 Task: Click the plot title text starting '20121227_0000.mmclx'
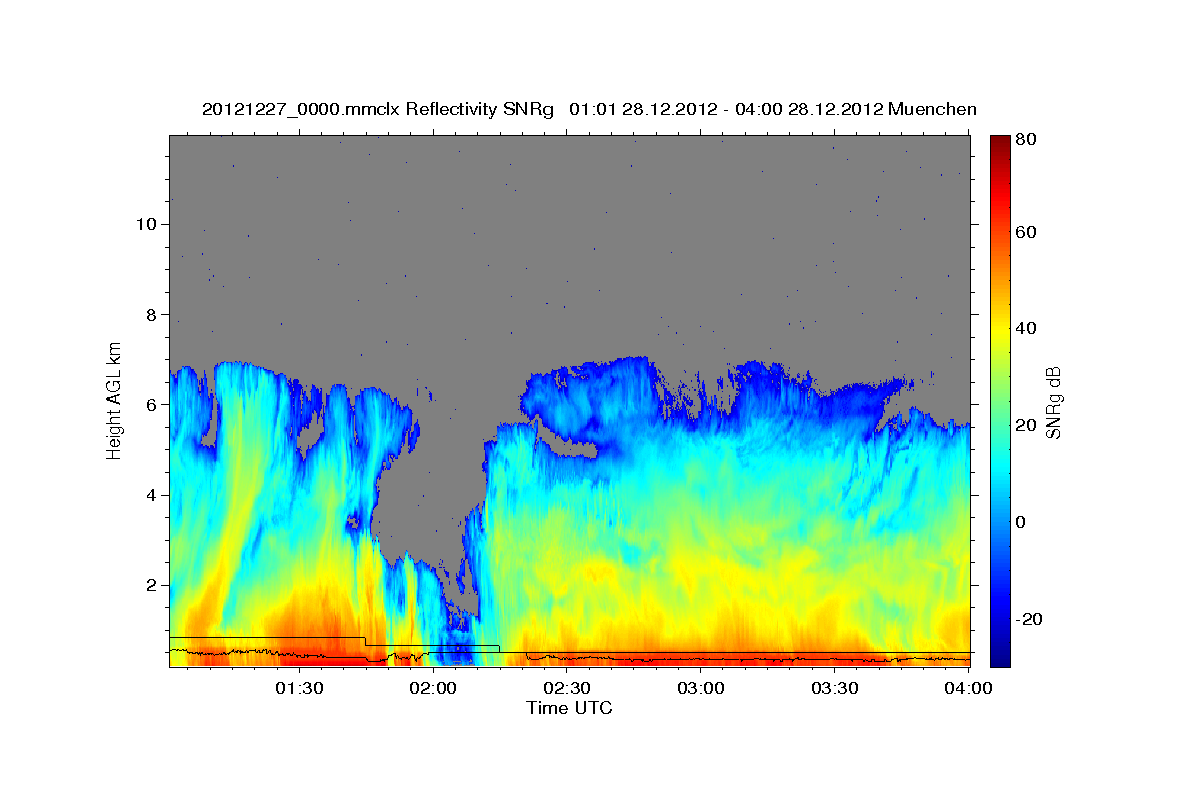pyautogui.click(x=589, y=109)
